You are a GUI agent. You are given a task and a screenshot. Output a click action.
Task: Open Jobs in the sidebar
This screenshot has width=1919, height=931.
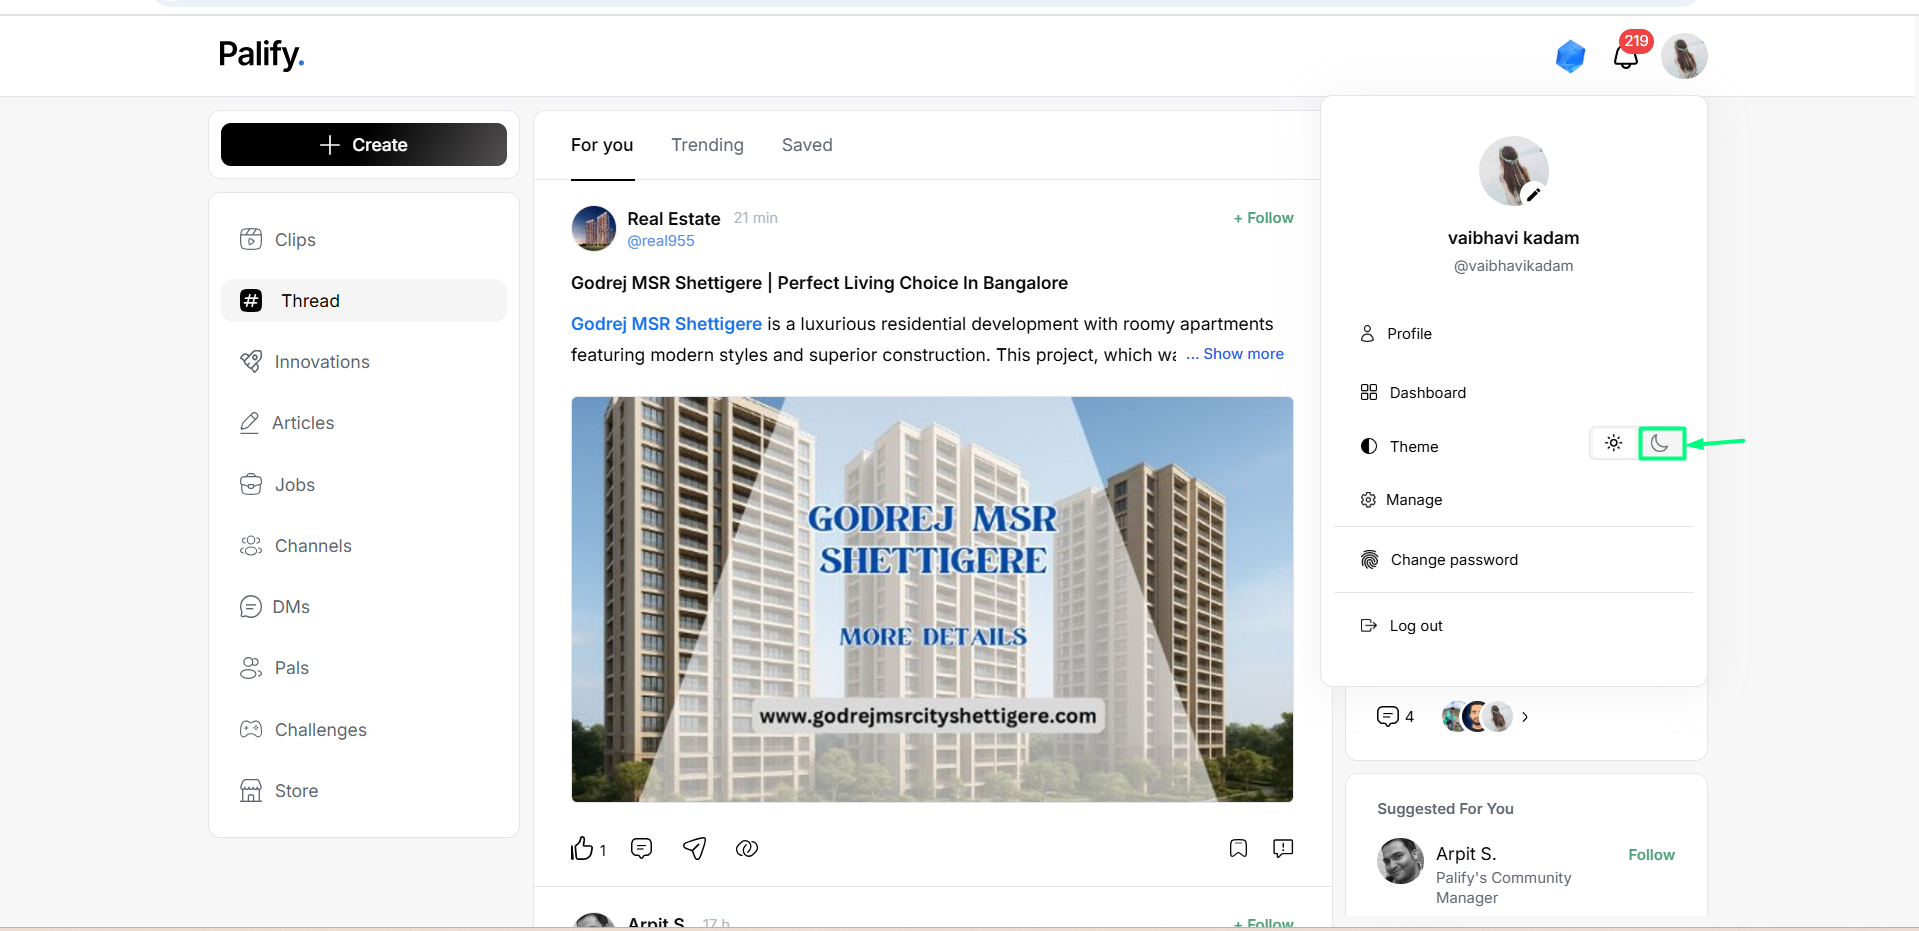pos(364,485)
